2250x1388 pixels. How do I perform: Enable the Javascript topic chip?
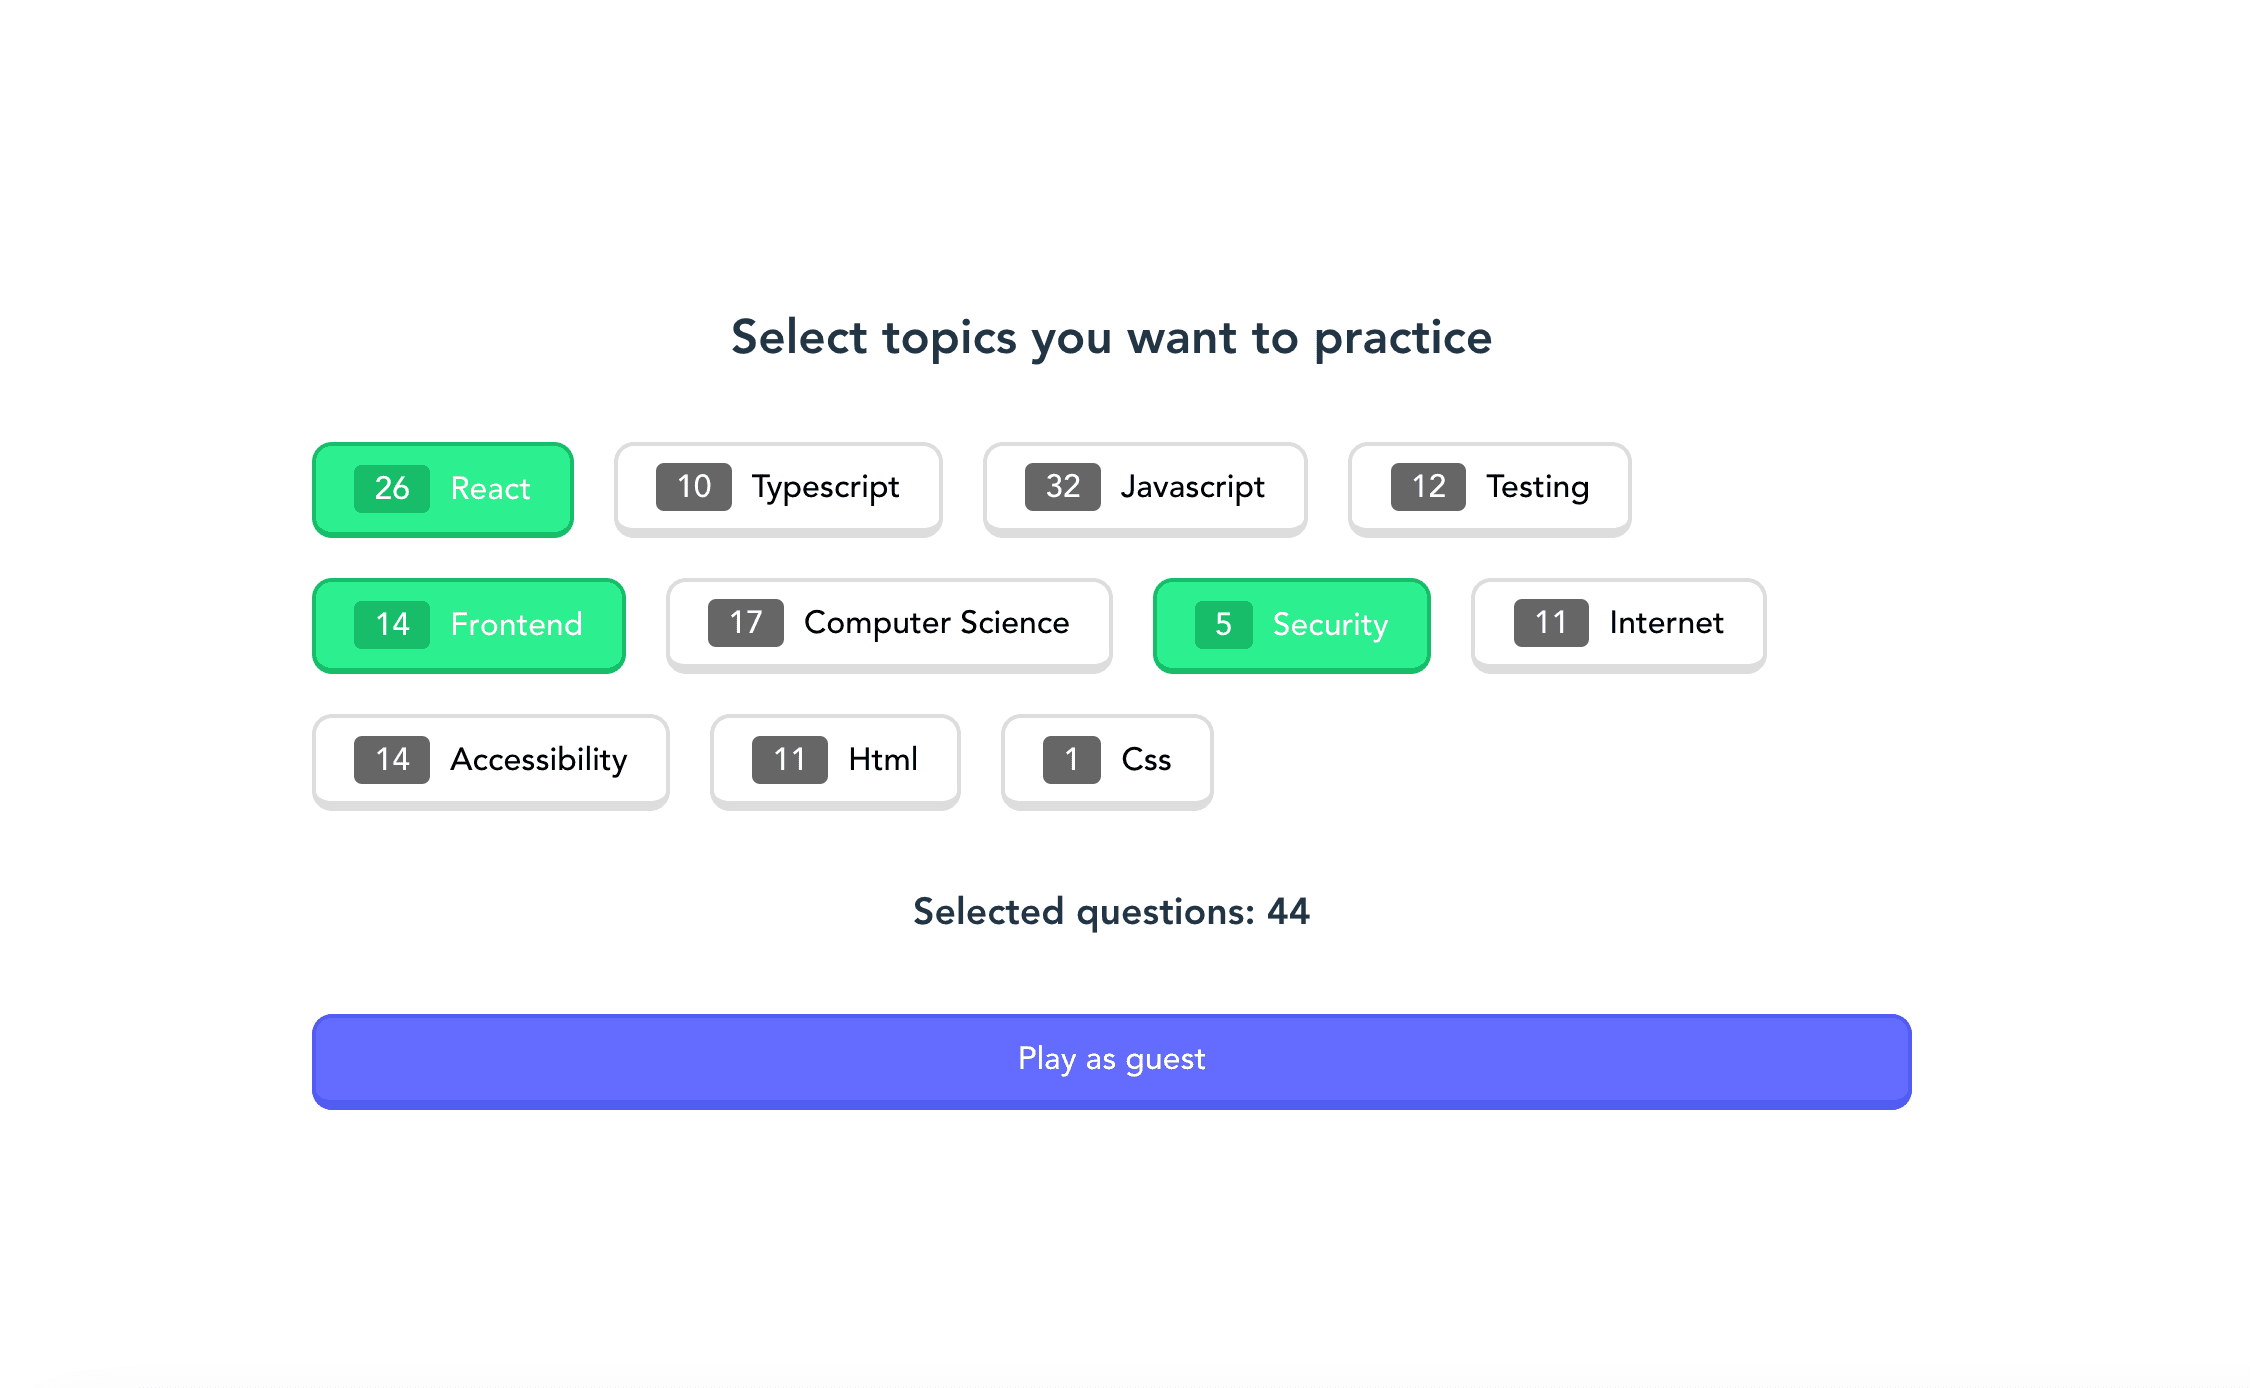point(1145,489)
